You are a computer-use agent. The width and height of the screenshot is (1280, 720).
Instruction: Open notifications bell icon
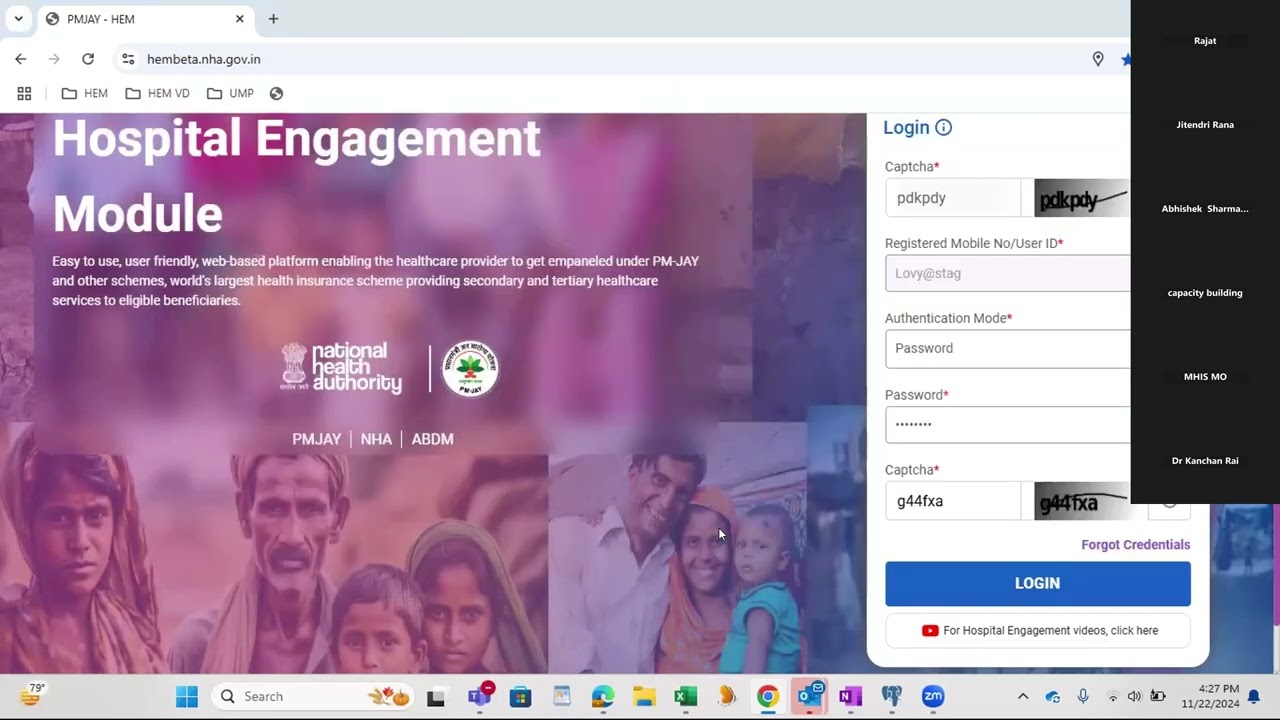pyautogui.click(x=1253, y=697)
